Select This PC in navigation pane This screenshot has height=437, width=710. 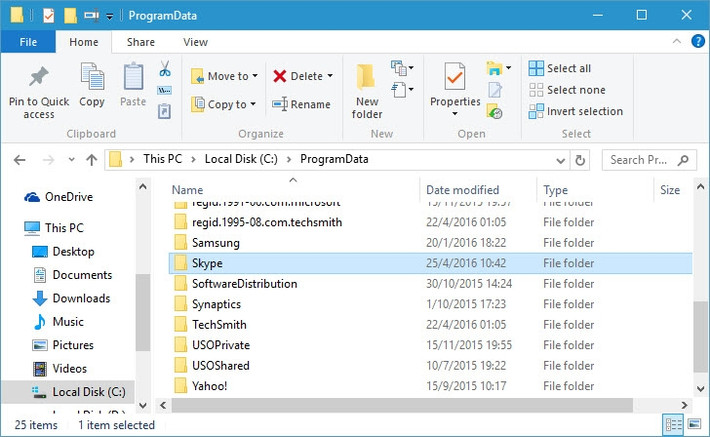[54, 228]
